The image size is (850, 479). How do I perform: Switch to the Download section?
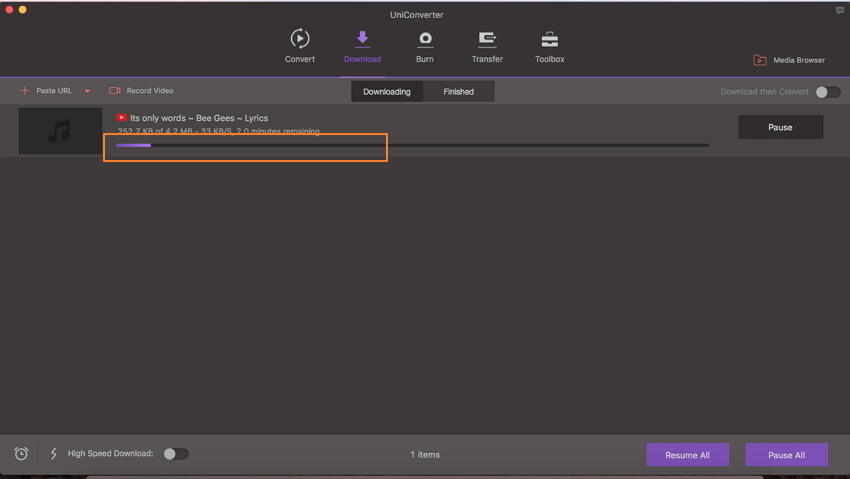pyautogui.click(x=362, y=46)
